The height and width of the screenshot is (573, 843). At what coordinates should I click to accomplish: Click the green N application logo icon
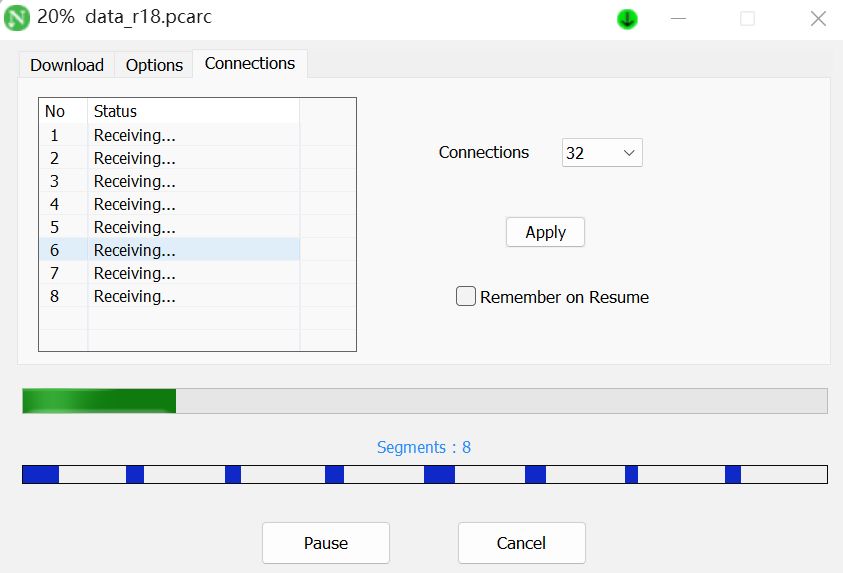pos(17,18)
